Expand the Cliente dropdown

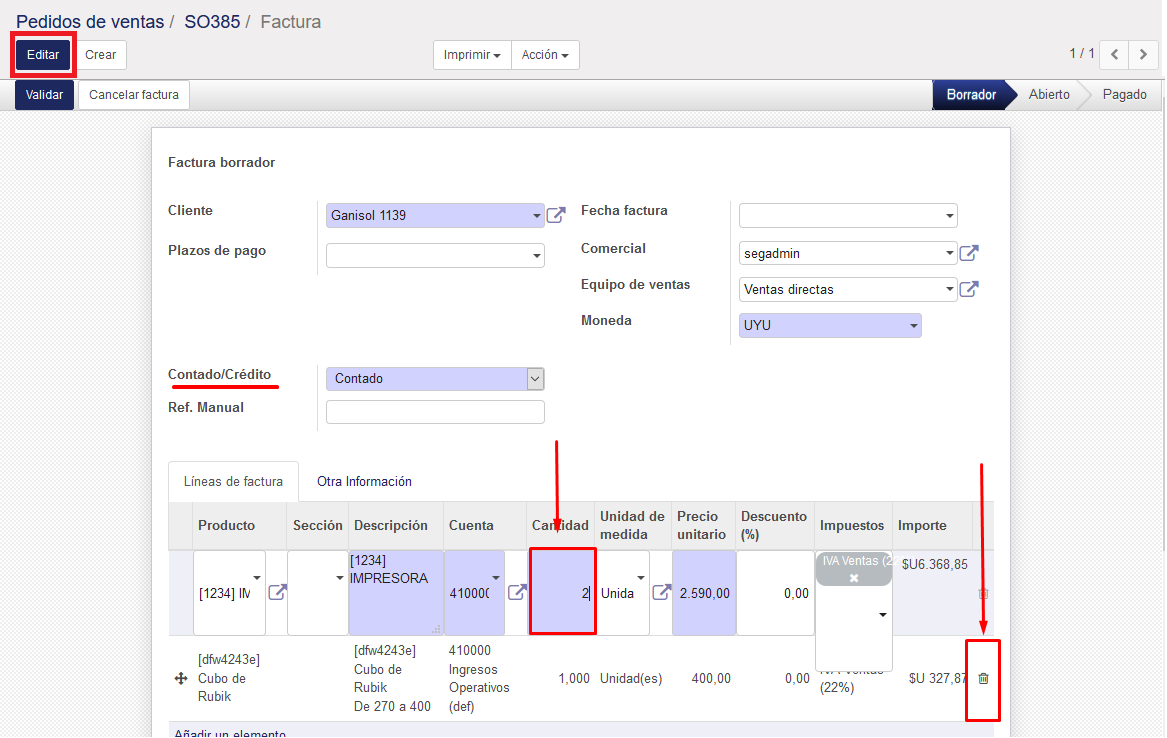(x=536, y=216)
